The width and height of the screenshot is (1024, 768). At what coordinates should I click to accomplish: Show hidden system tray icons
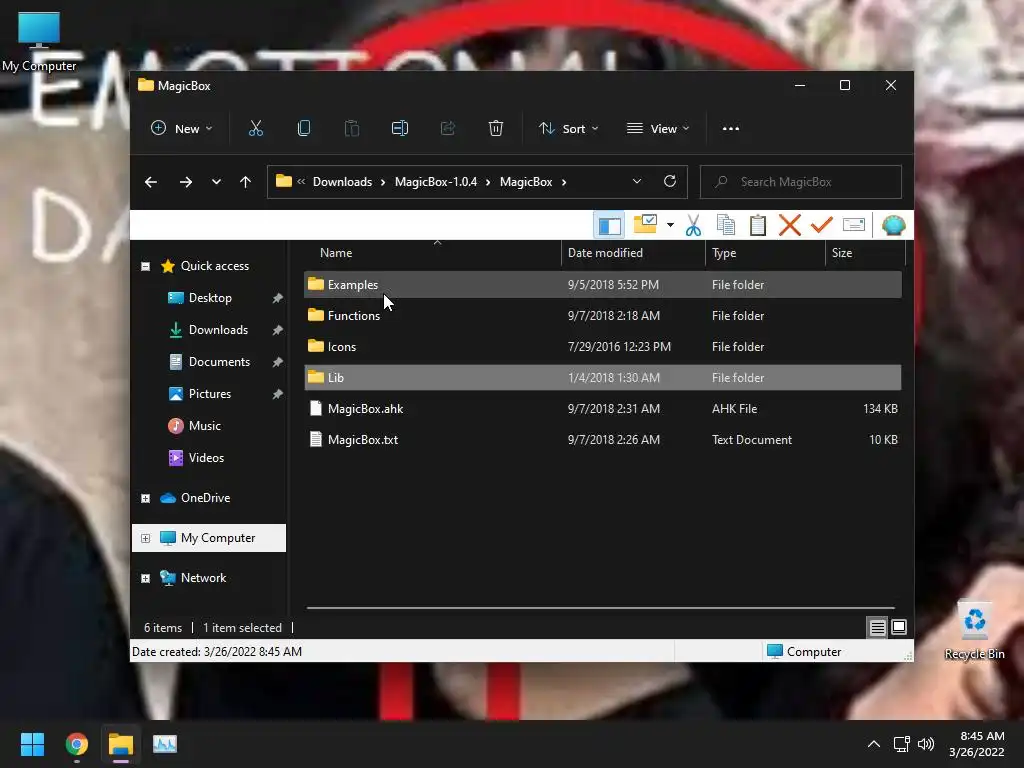pos(873,744)
